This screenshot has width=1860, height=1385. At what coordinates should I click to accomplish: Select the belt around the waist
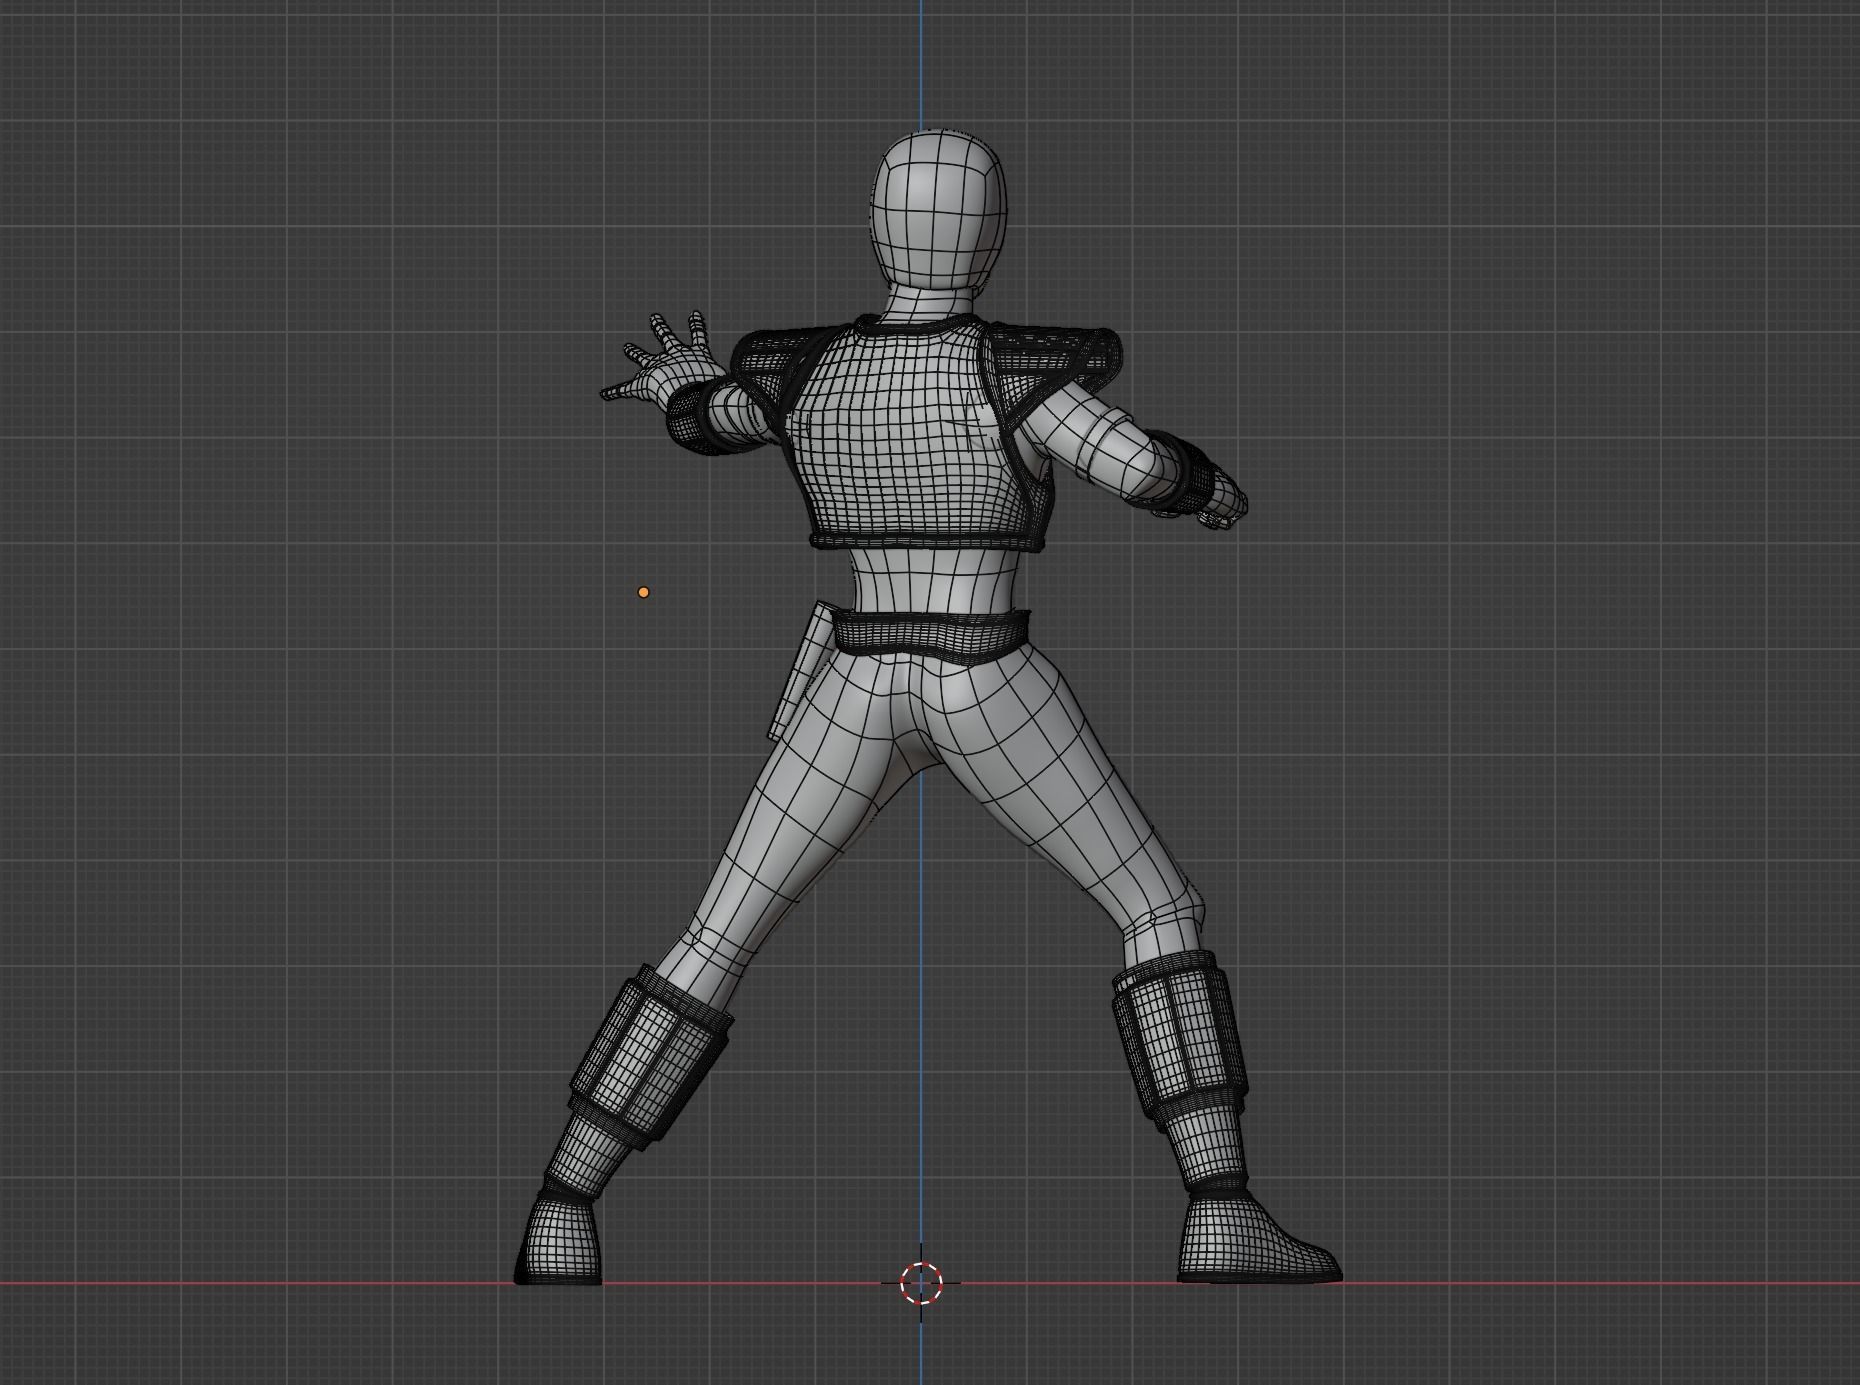coord(931,637)
